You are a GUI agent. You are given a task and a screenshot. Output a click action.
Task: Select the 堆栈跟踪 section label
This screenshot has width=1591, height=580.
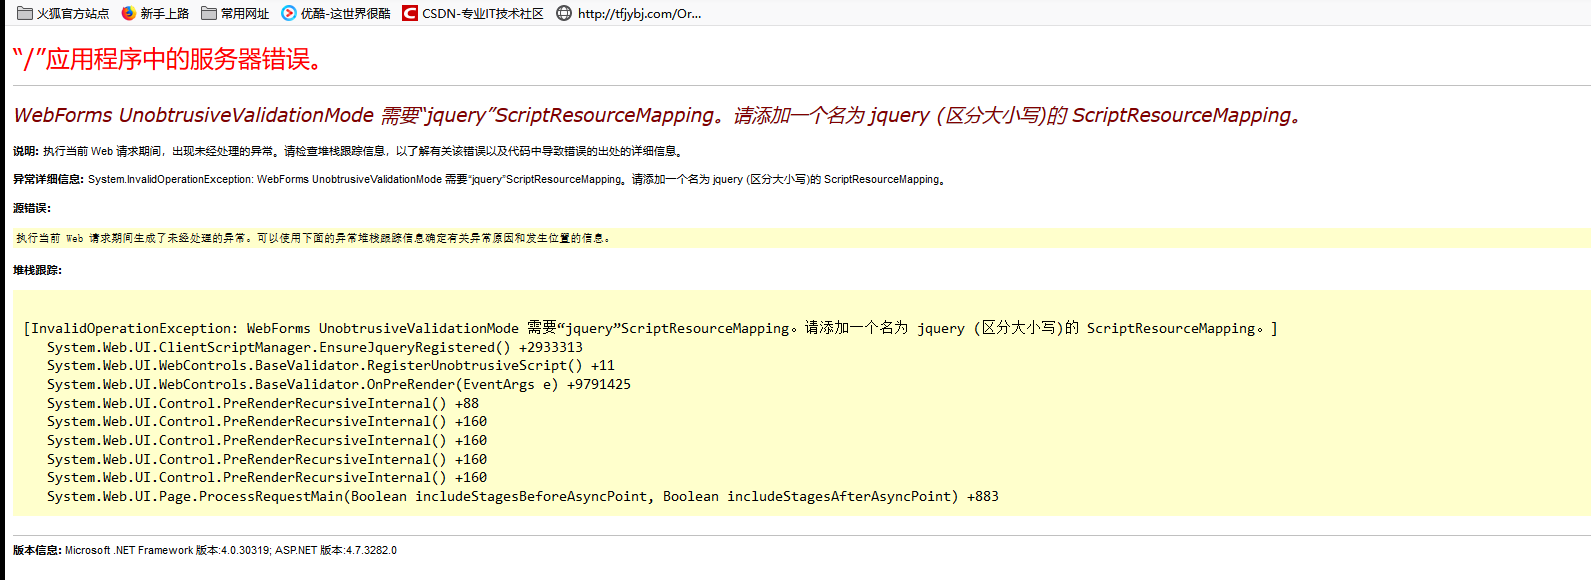click(x=37, y=270)
